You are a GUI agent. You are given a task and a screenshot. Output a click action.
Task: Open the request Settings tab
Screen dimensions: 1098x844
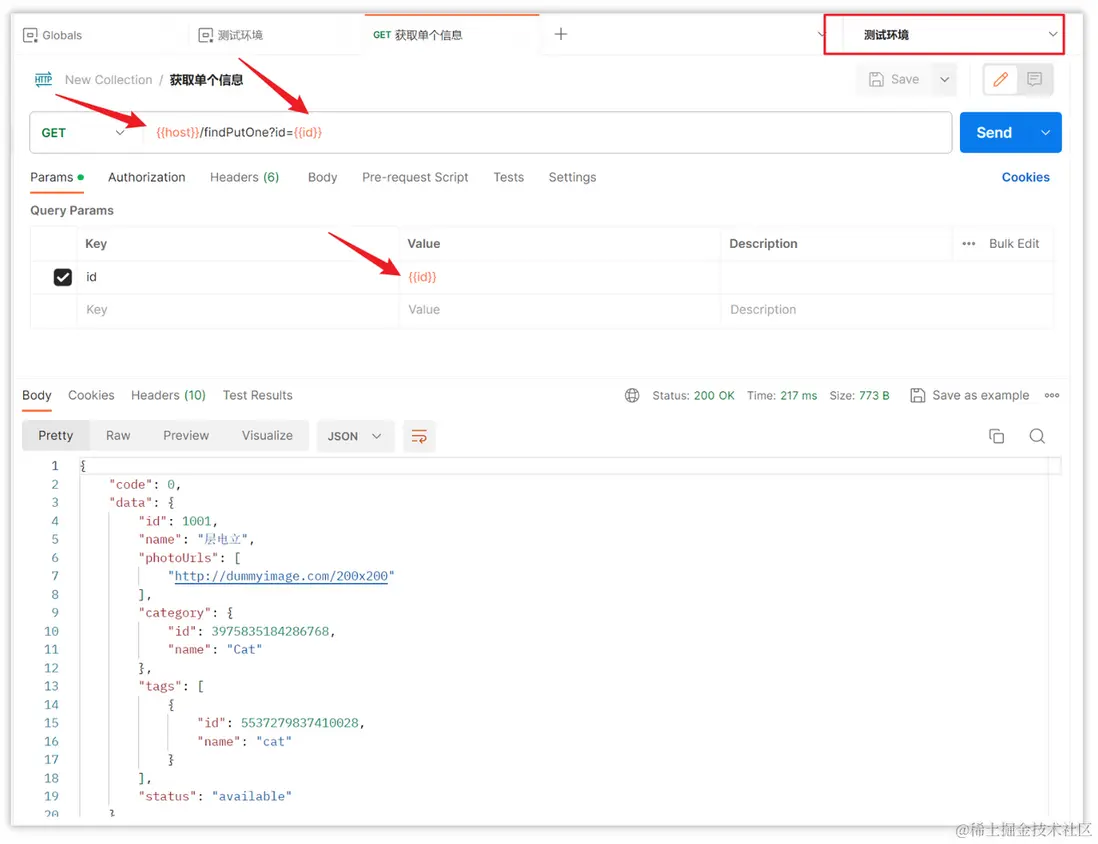(x=572, y=177)
